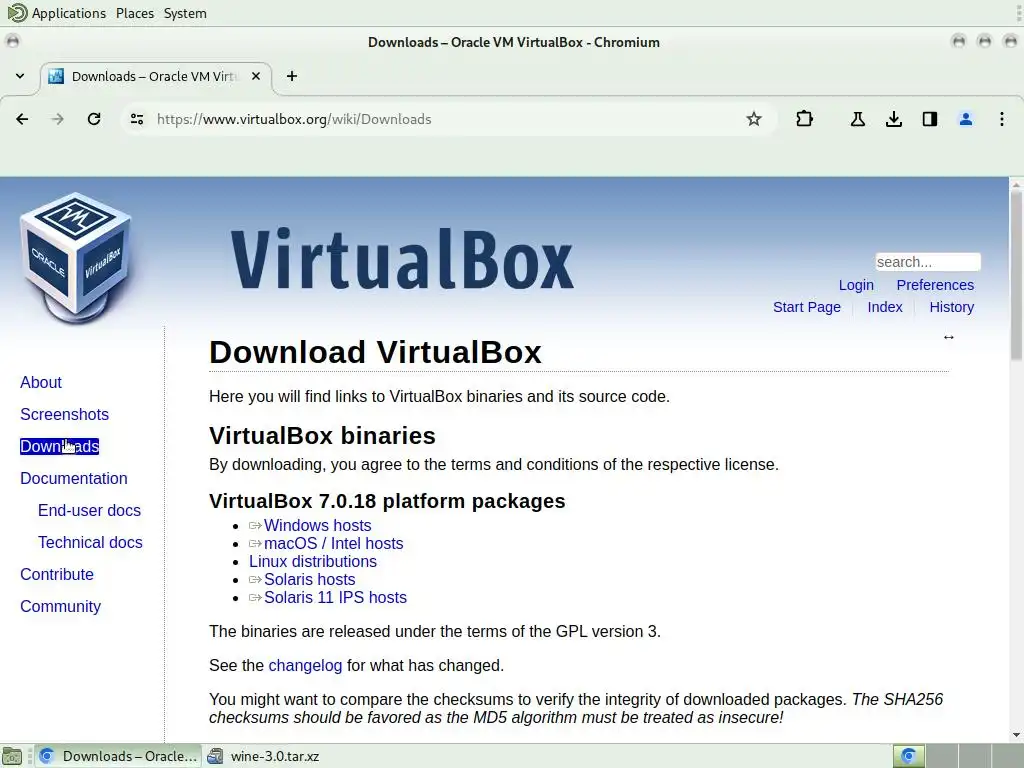Click the scrollbar down arrow
Screen dimensions: 1024x768
1016,735
